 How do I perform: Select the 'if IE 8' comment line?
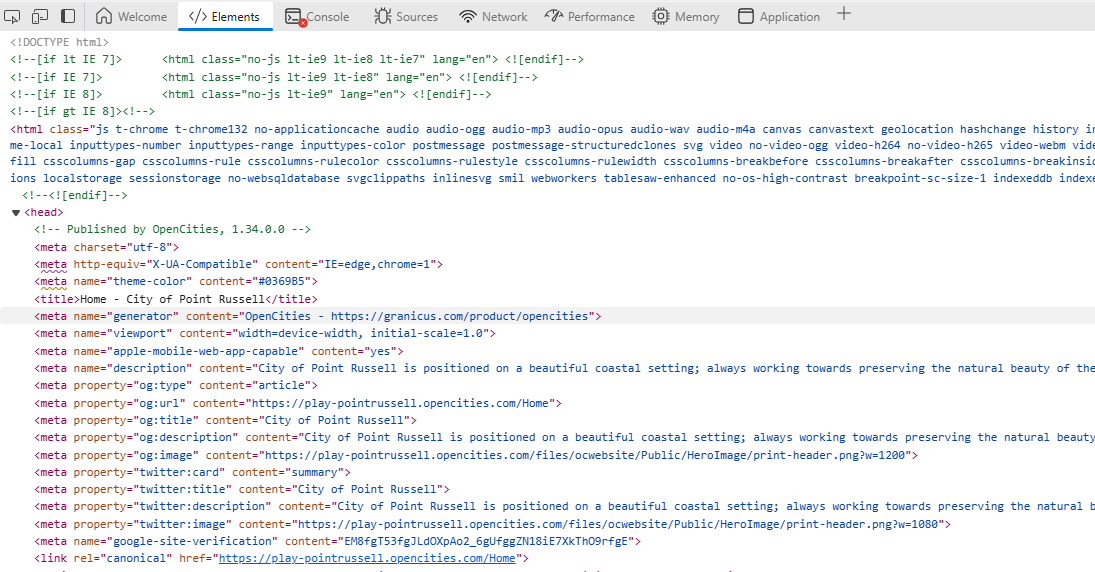point(251,94)
